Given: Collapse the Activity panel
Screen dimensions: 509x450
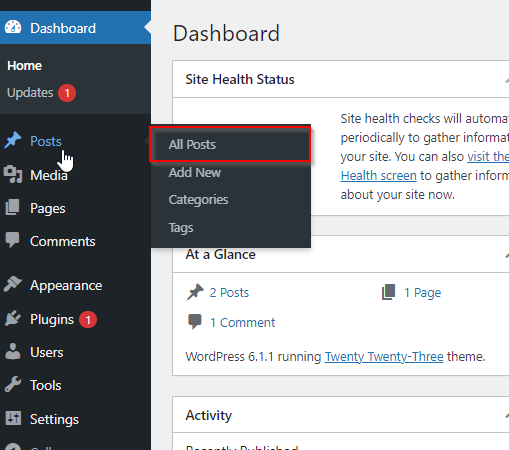Looking at the screenshot, I should tap(506, 415).
